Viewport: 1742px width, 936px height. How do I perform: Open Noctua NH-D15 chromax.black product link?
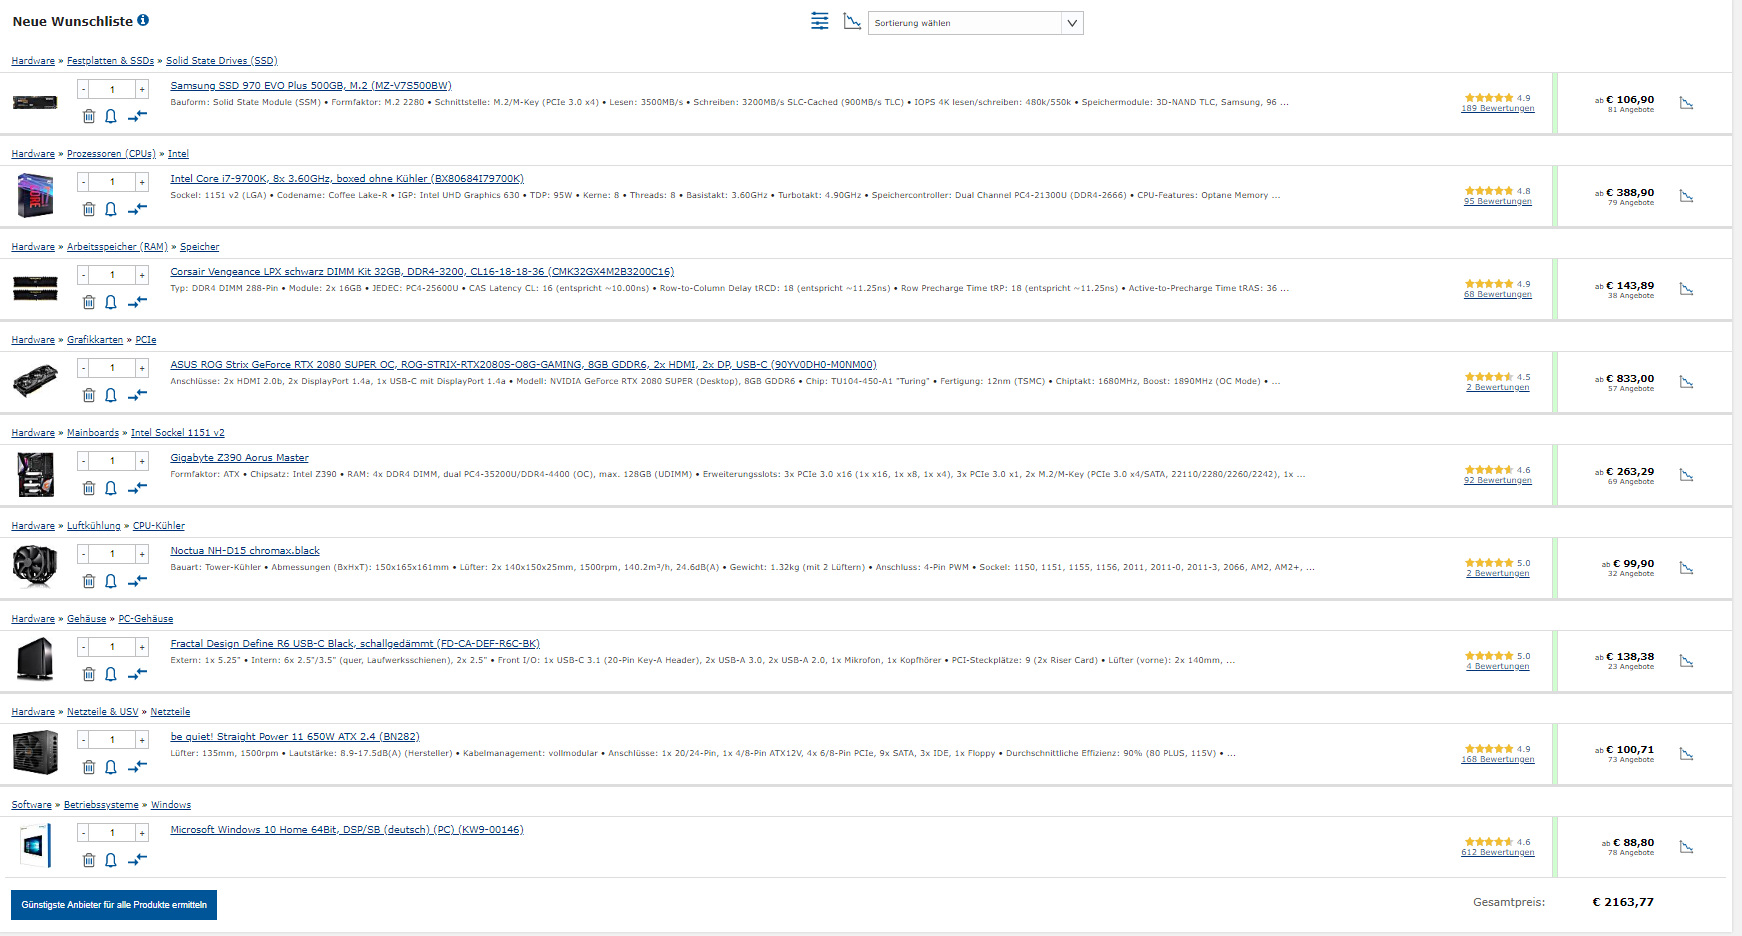tap(245, 551)
